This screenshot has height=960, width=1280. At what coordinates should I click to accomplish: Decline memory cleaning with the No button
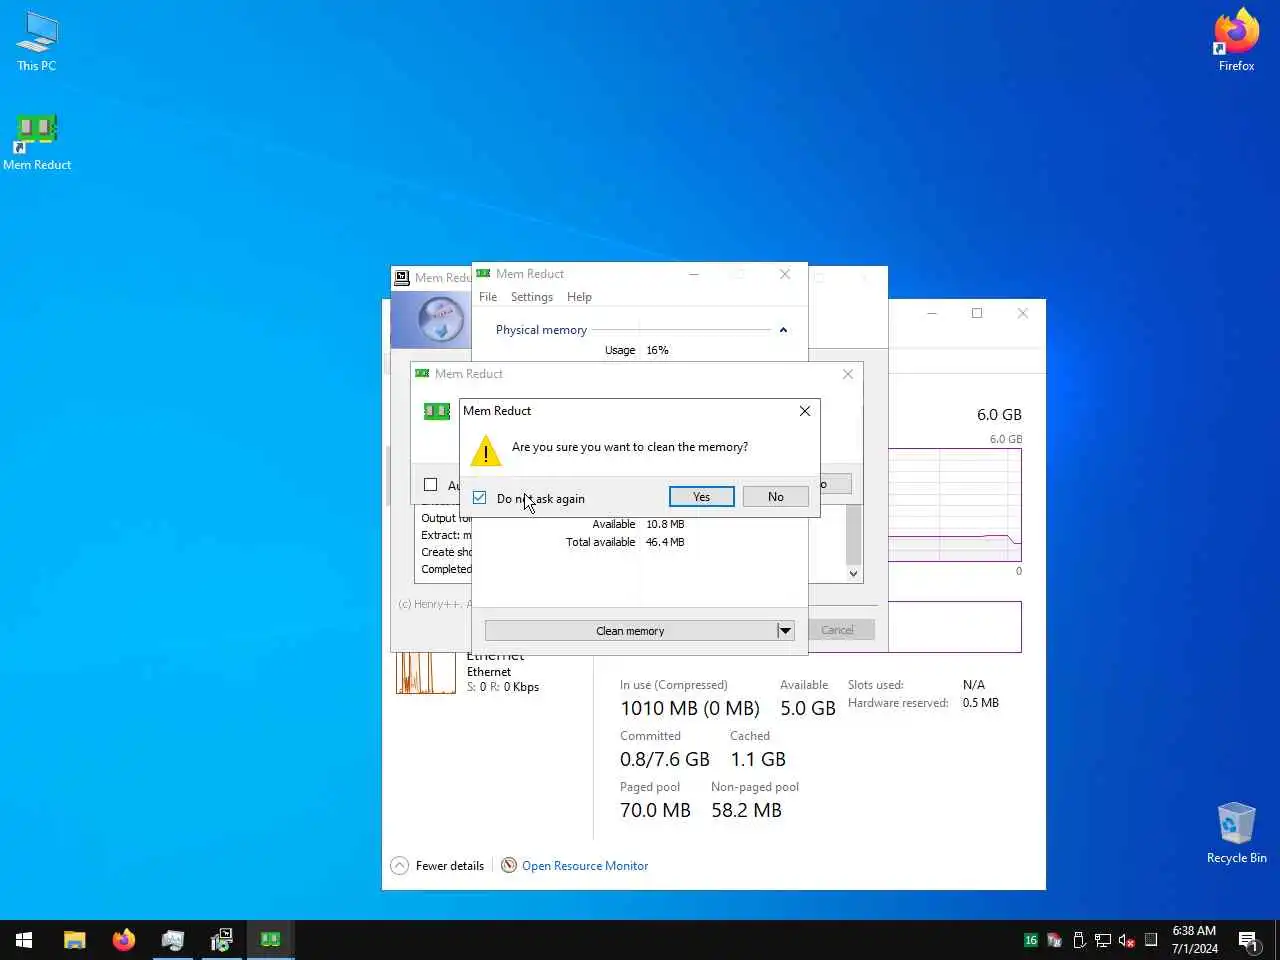click(x=775, y=497)
